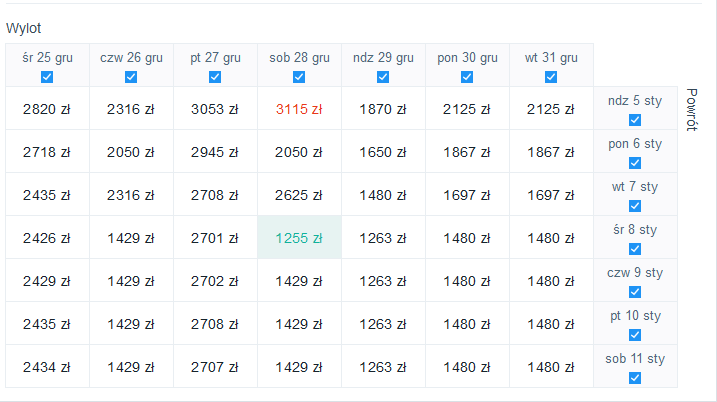Screen dimensions: 717x402
Task: Pick the 2945 zł fare cell
Action: point(215,151)
